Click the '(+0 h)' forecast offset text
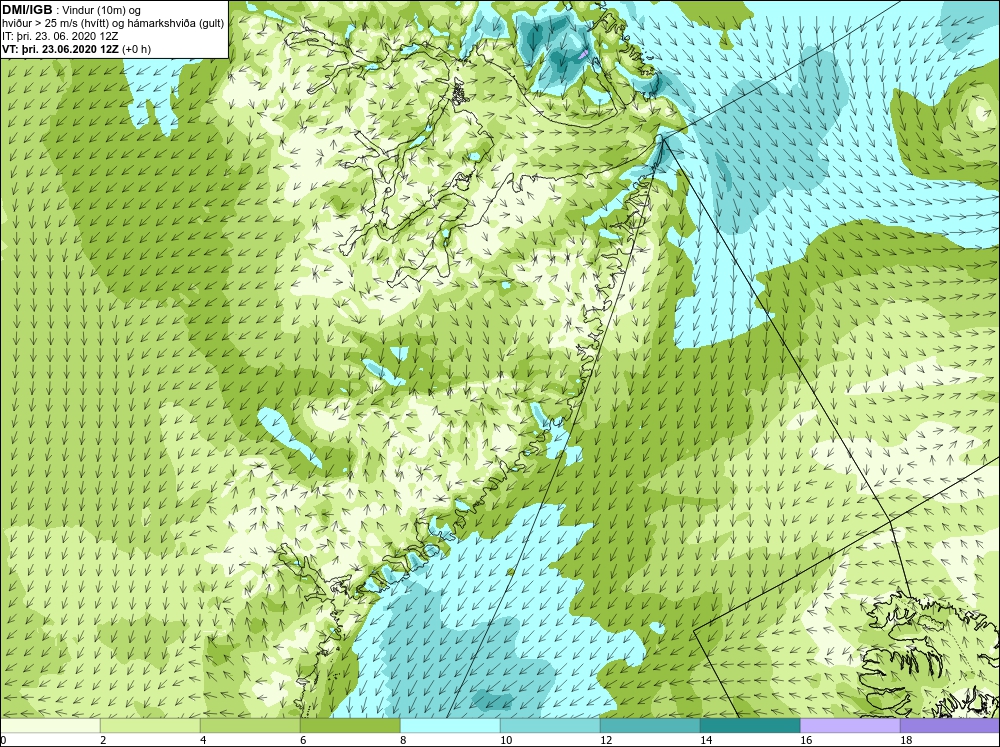This screenshot has height=747, width=1000. point(136,49)
